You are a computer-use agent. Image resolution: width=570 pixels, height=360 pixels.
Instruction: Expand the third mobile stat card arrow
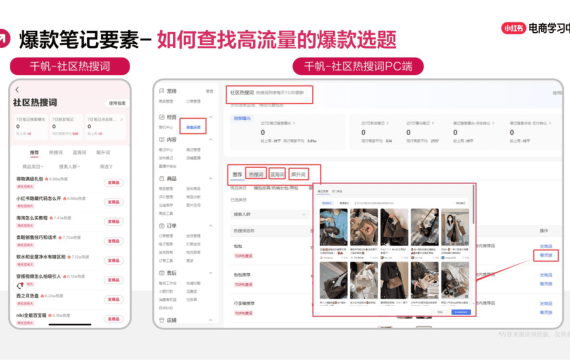tap(121, 119)
